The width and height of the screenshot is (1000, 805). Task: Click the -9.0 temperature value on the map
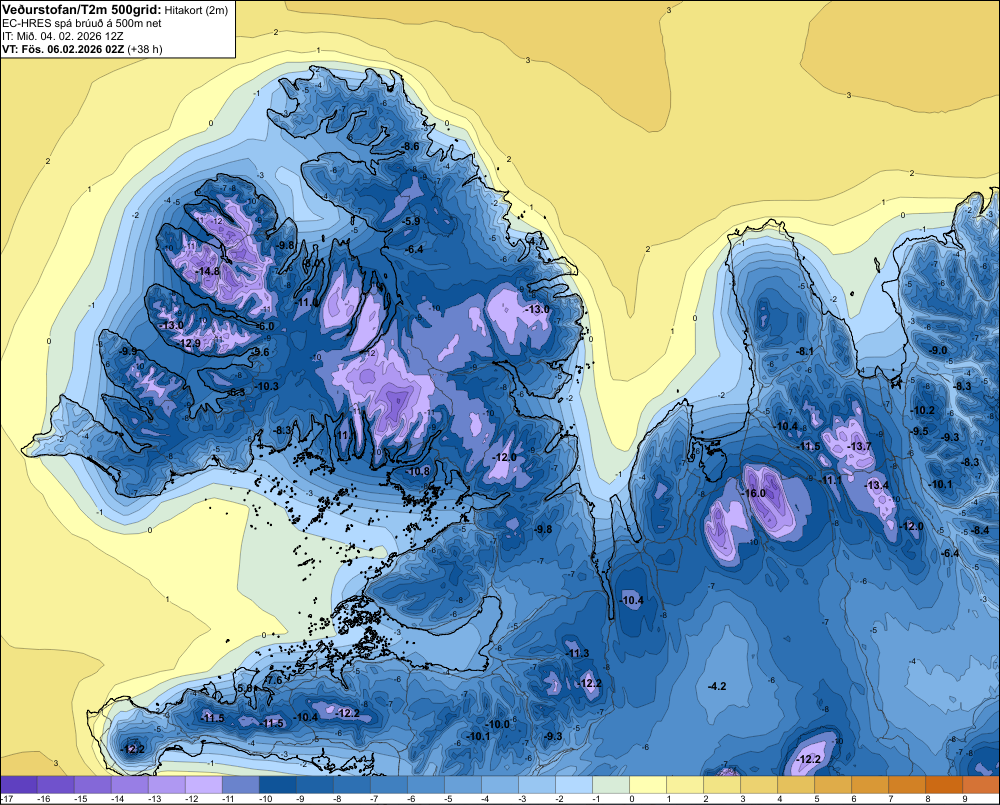tap(938, 351)
